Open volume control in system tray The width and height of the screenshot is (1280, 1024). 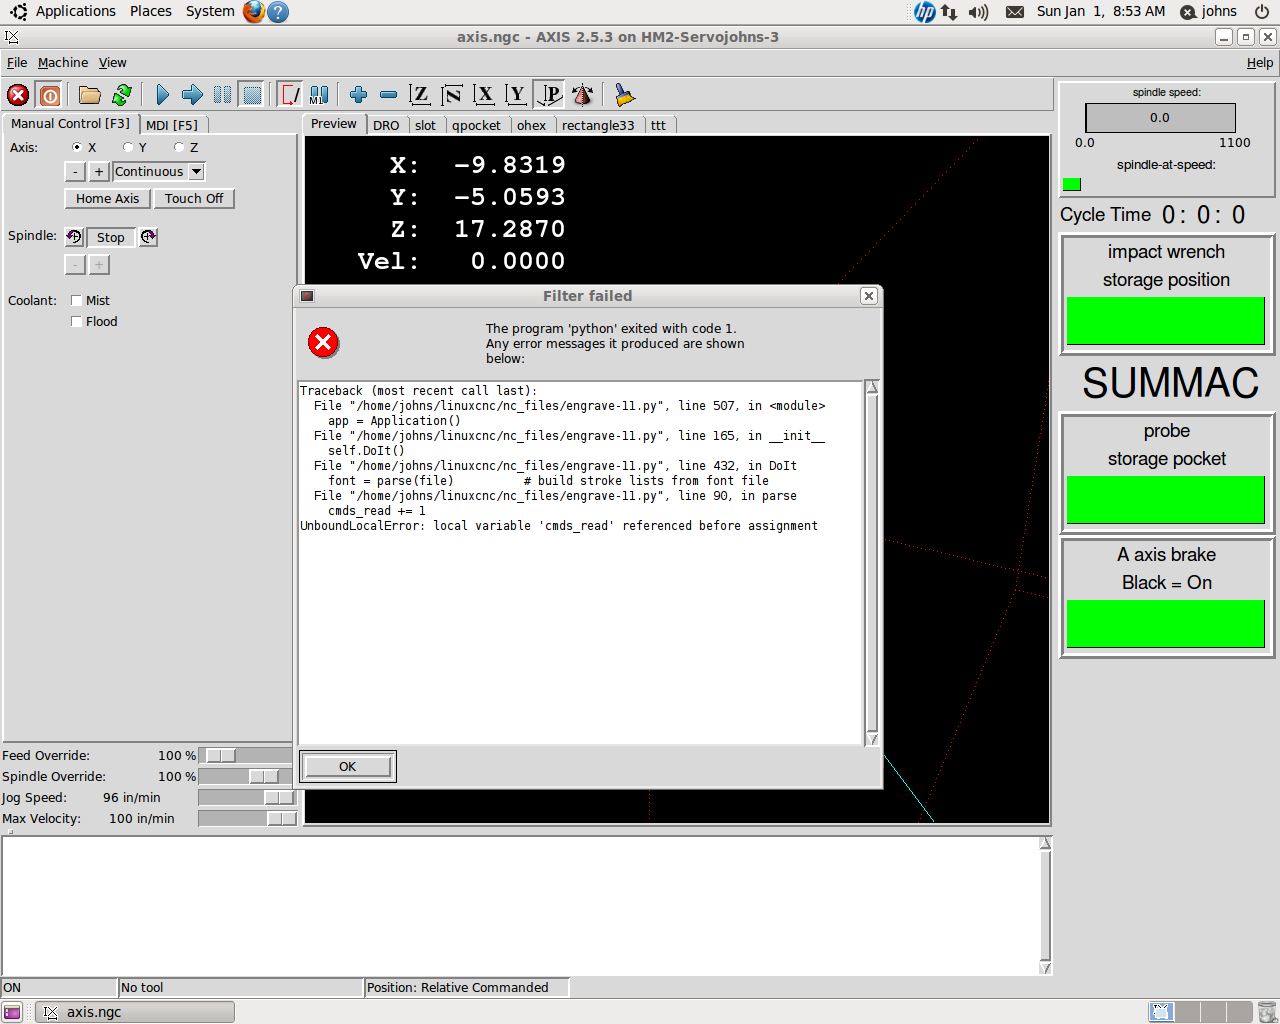(x=978, y=12)
